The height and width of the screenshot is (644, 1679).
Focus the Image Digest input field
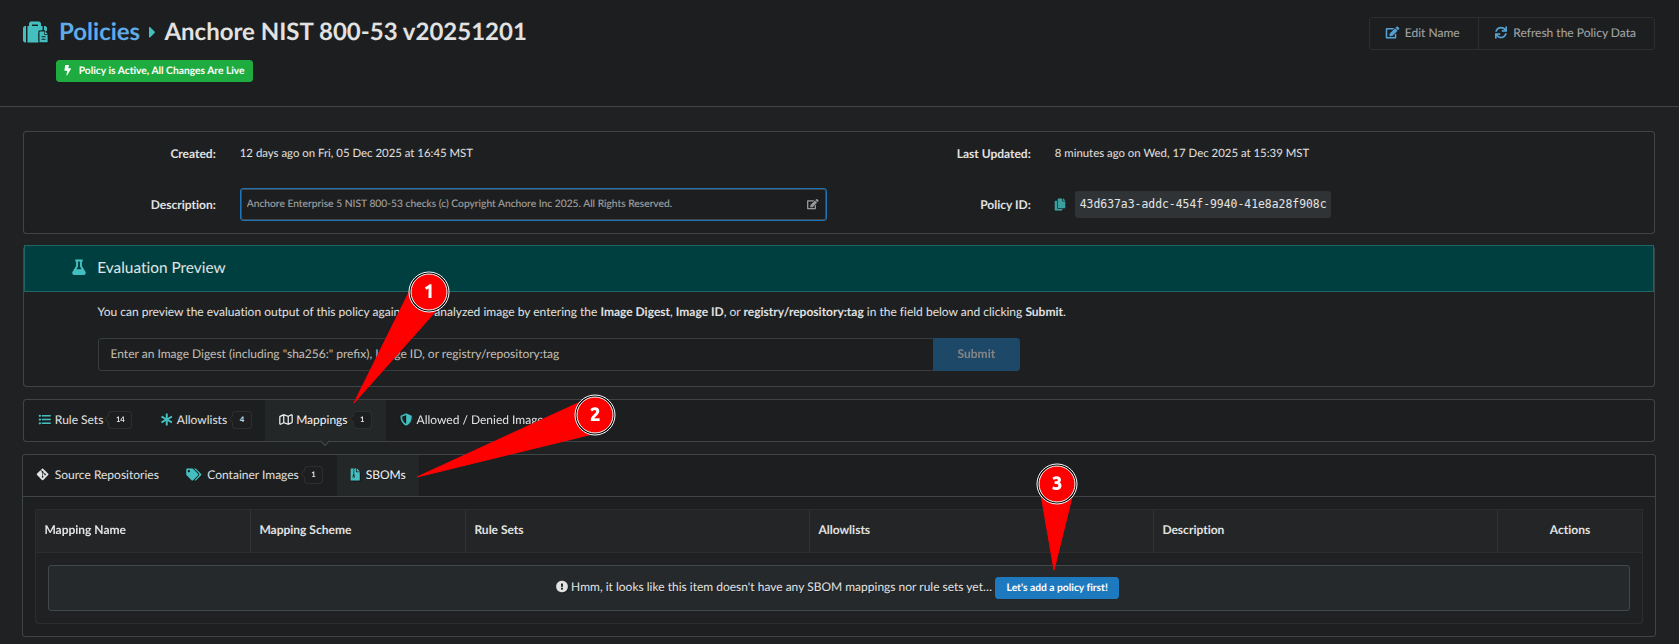tap(514, 354)
